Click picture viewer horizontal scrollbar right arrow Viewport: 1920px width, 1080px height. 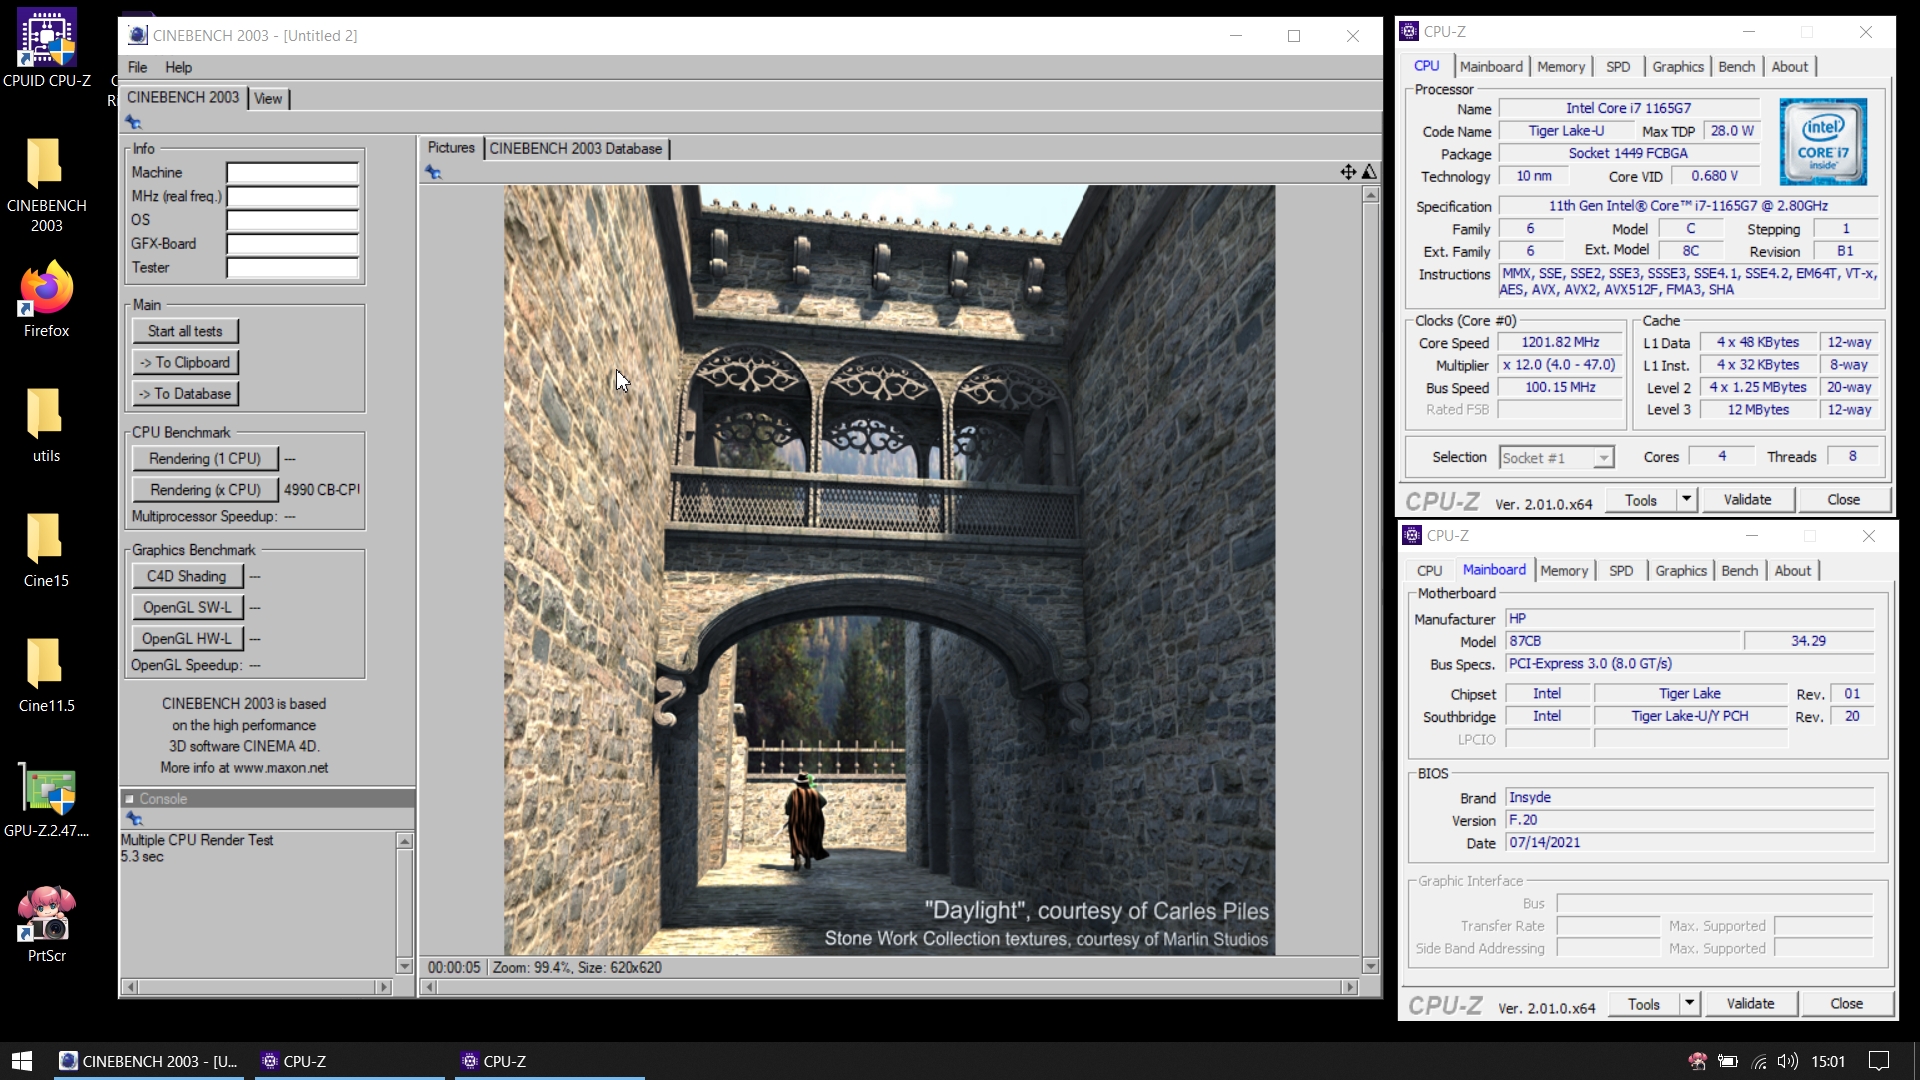[x=1350, y=987]
